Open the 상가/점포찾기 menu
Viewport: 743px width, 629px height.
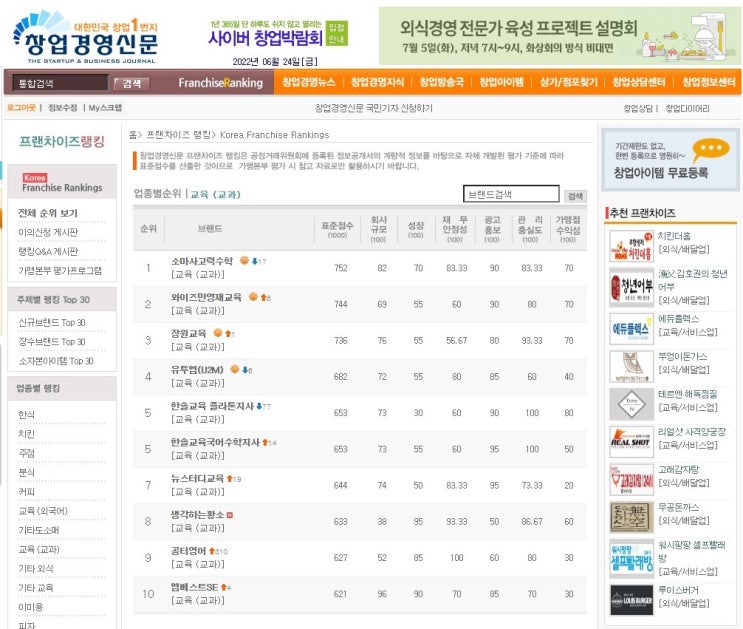point(568,82)
